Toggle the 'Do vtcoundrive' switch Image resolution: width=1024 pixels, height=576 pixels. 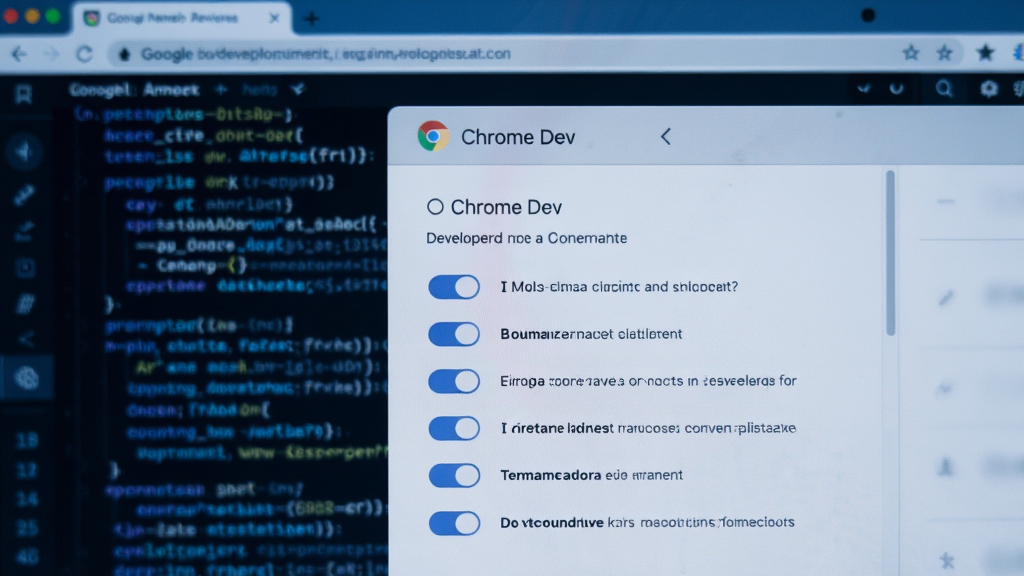coord(454,523)
